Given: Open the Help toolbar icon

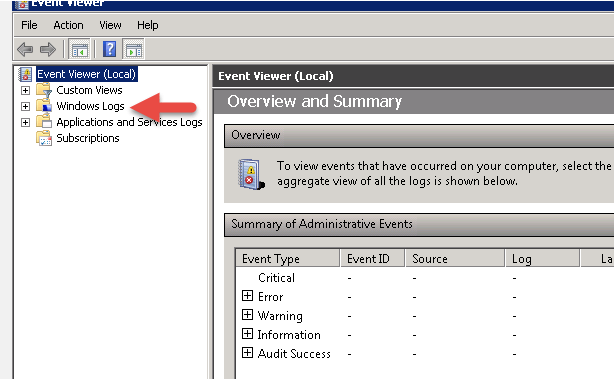Looking at the screenshot, I should point(109,49).
